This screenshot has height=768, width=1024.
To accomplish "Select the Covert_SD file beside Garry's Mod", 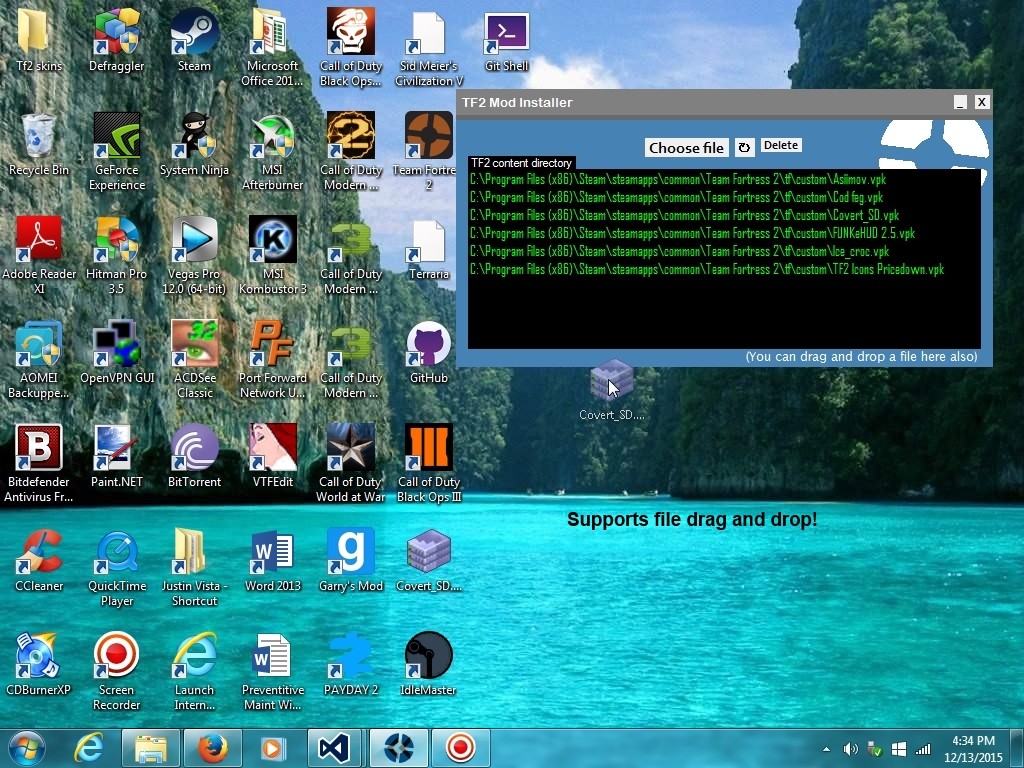I will click(428, 560).
